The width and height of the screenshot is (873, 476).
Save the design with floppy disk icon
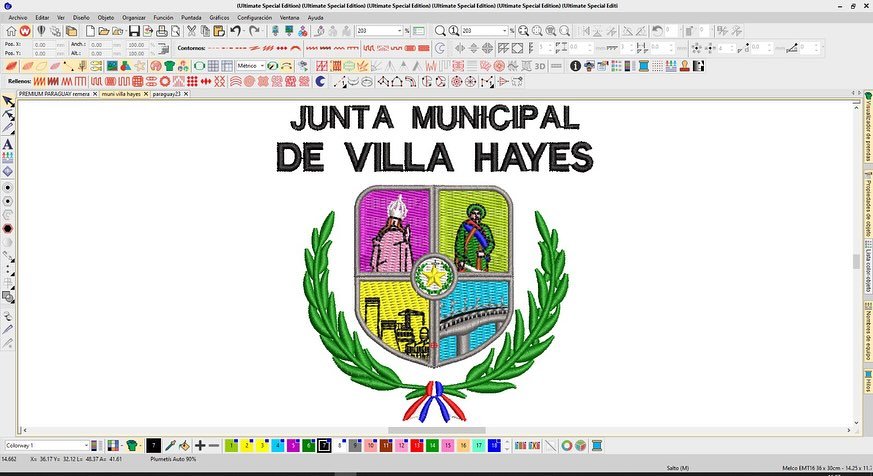tap(134, 31)
